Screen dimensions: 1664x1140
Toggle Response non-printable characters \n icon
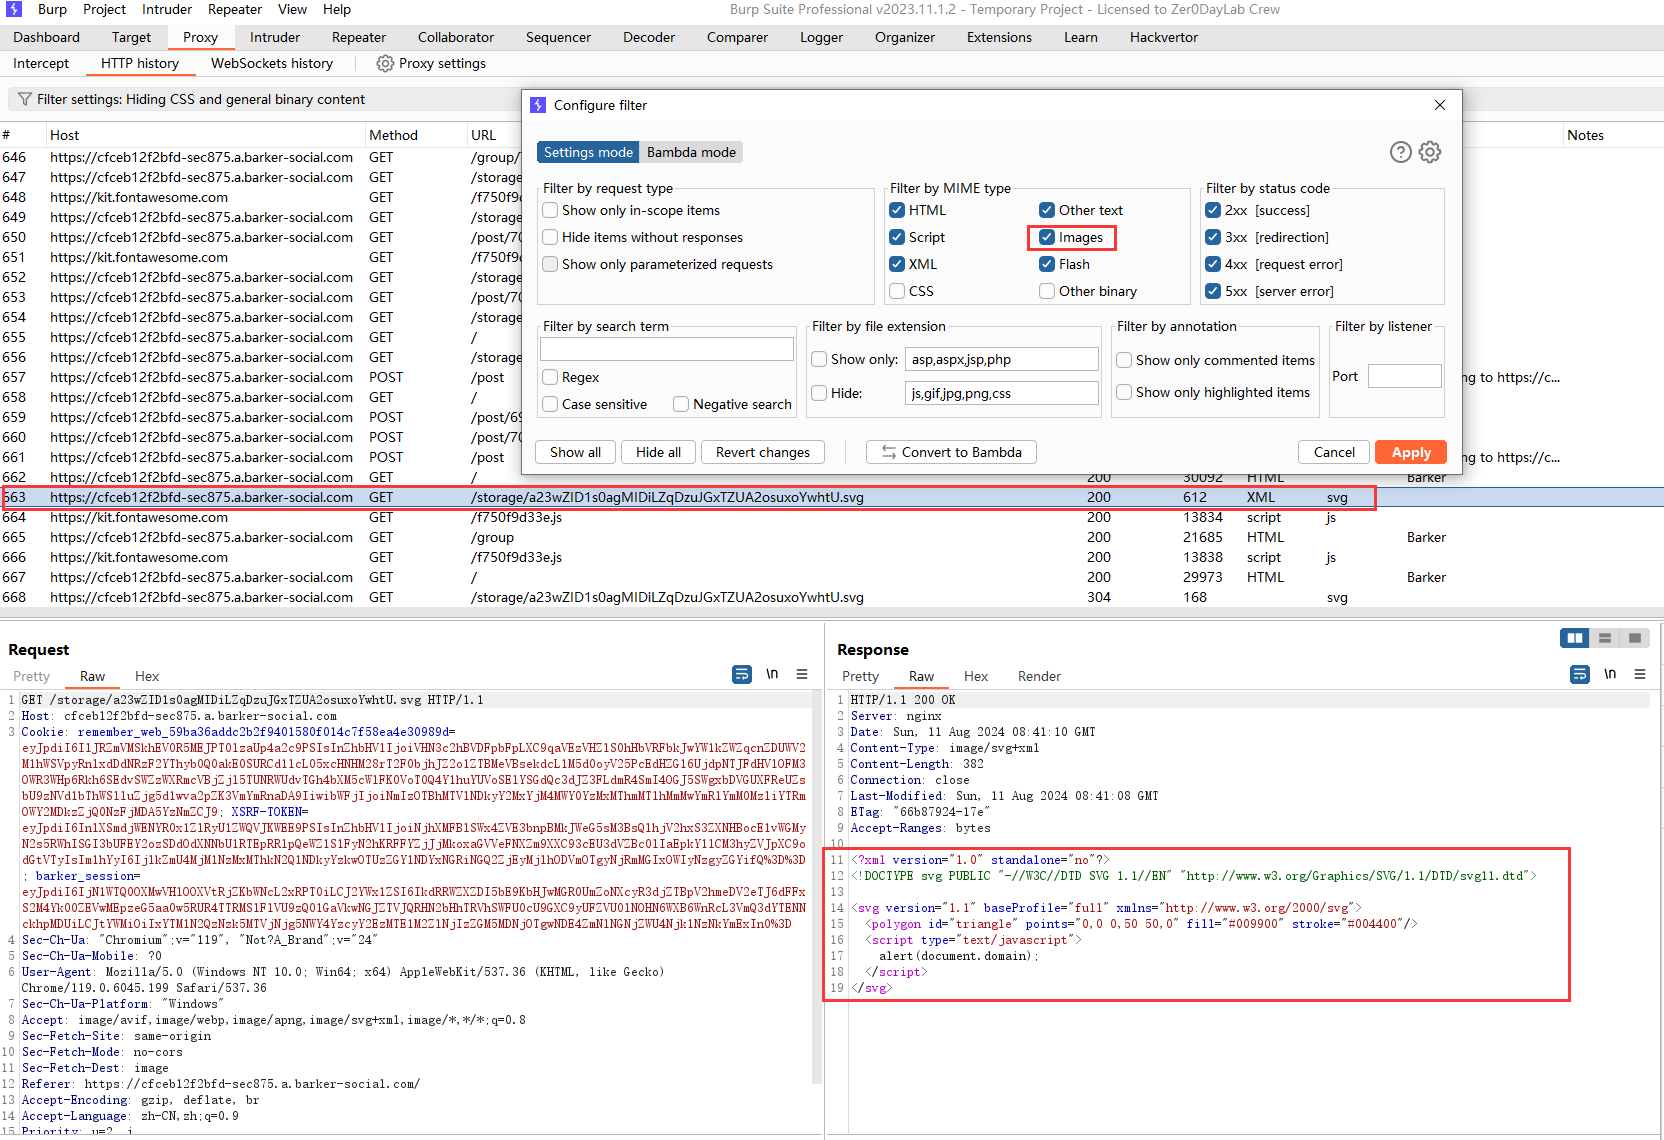(1610, 675)
